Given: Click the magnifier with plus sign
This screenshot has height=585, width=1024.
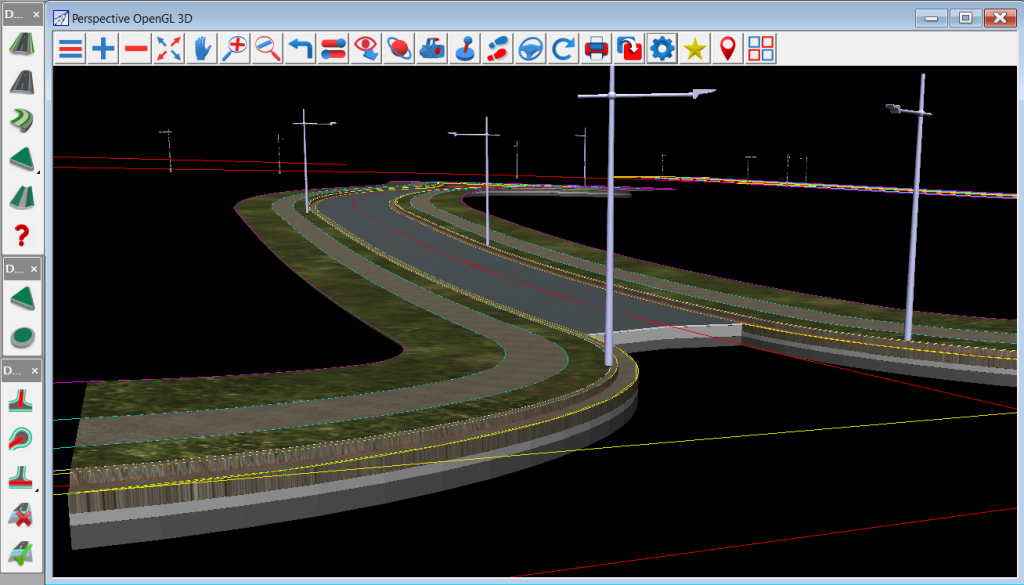Looking at the screenshot, I should [235, 49].
